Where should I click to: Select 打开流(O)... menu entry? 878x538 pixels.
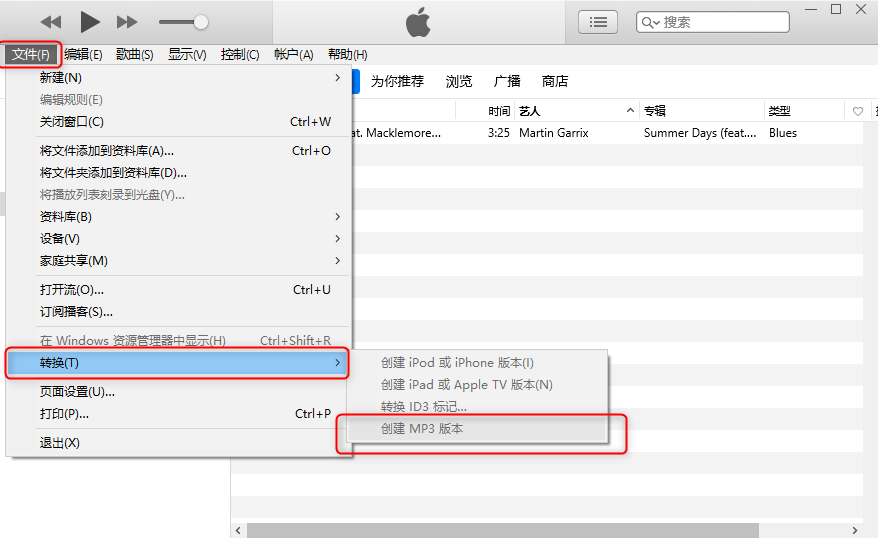(179, 290)
